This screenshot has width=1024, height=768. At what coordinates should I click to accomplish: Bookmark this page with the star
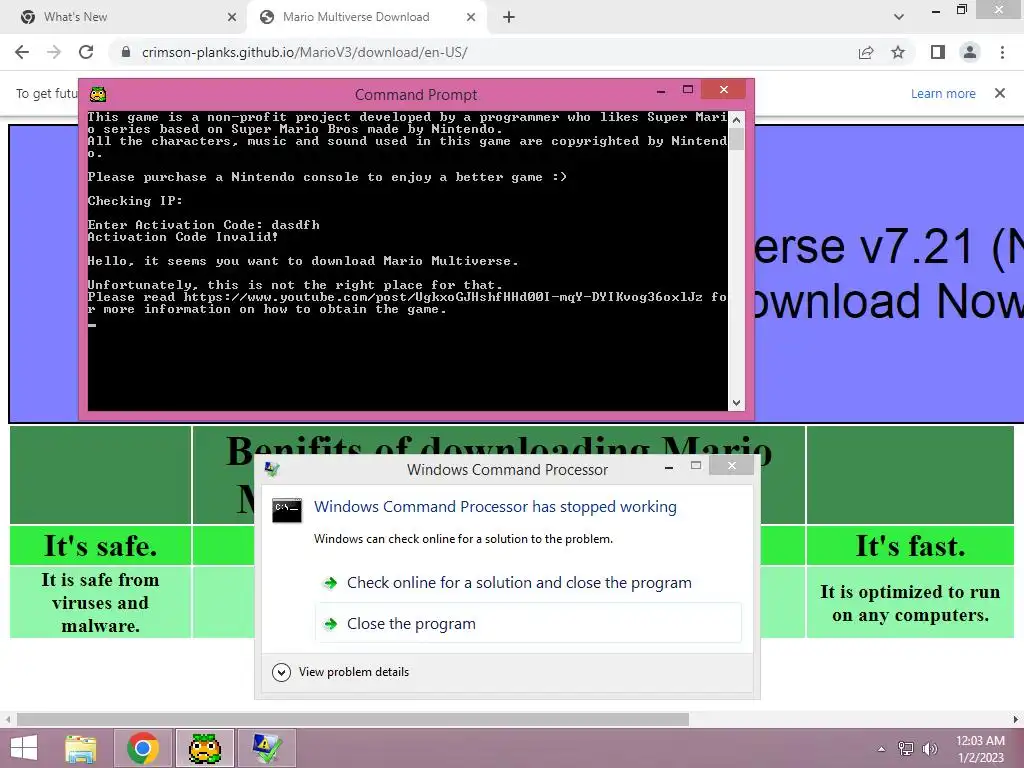(898, 52)
